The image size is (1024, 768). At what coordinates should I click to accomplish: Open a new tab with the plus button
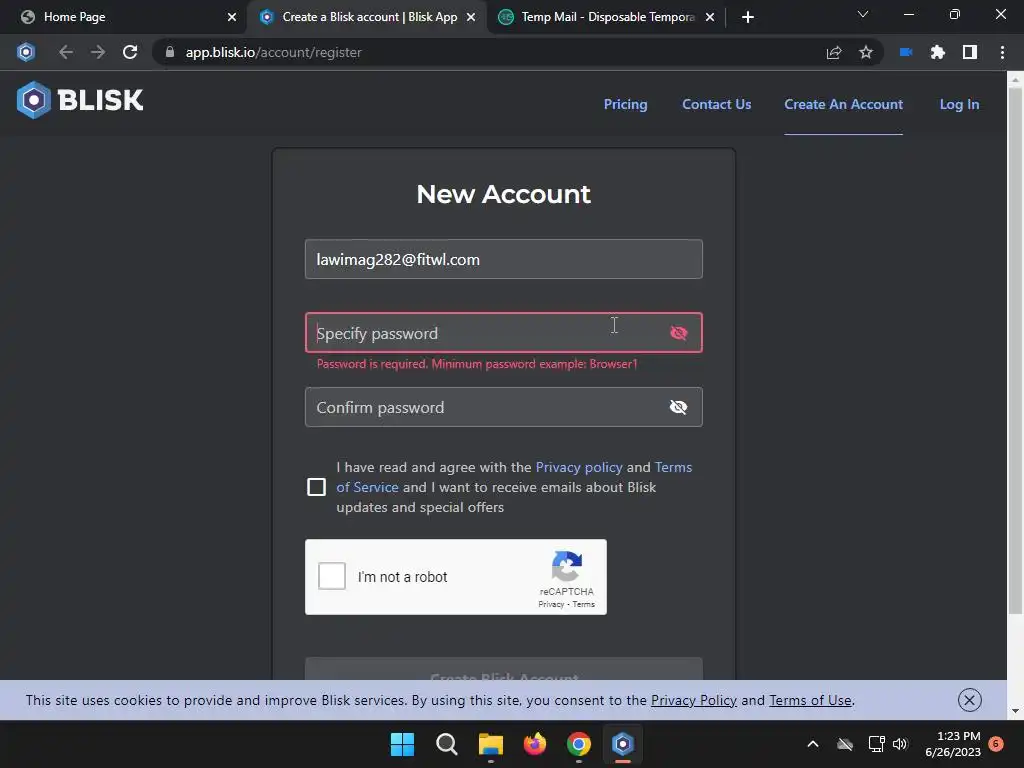click(x=748, y=17)
